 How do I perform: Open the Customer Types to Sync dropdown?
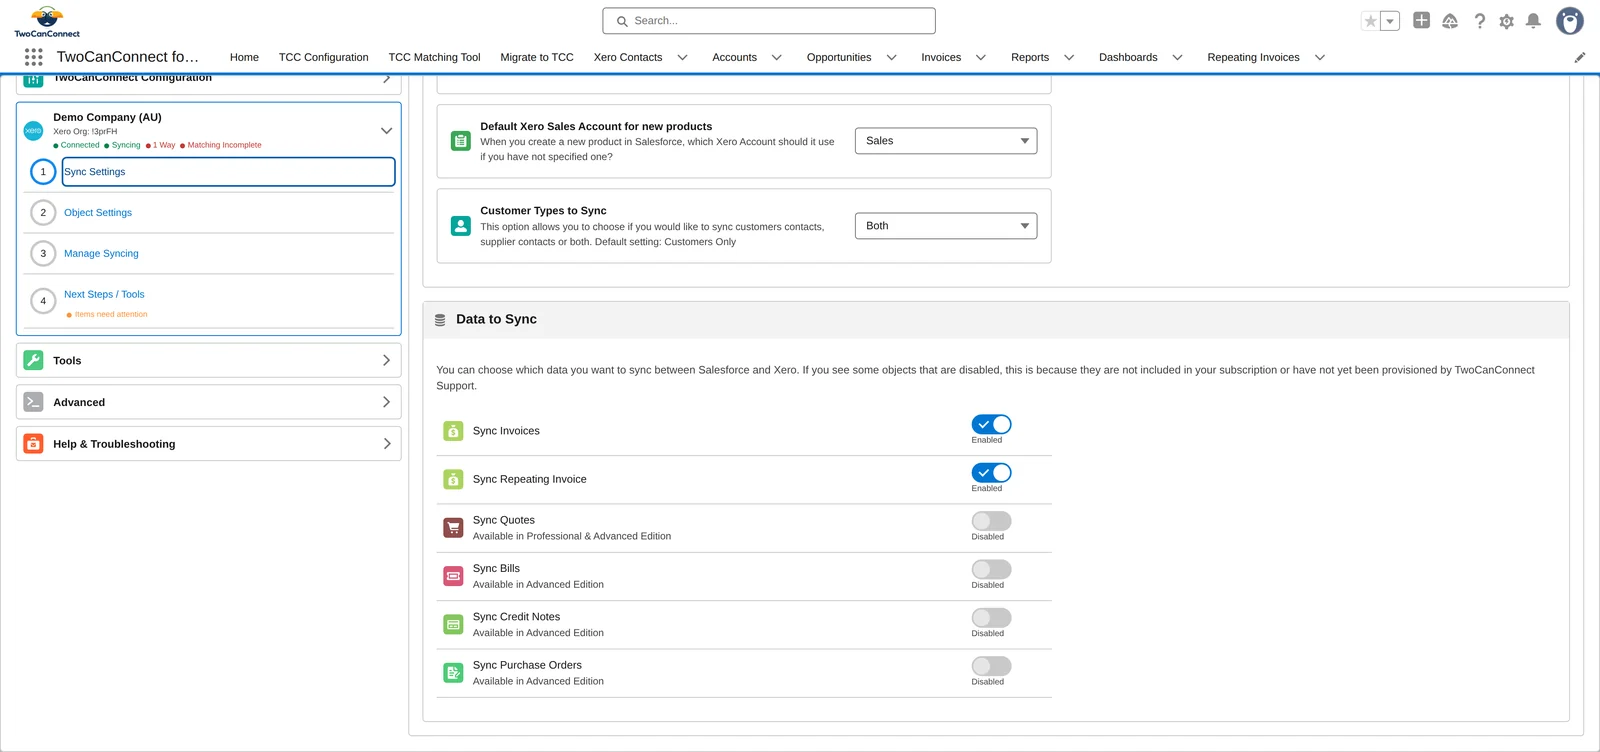coord(946,226)
